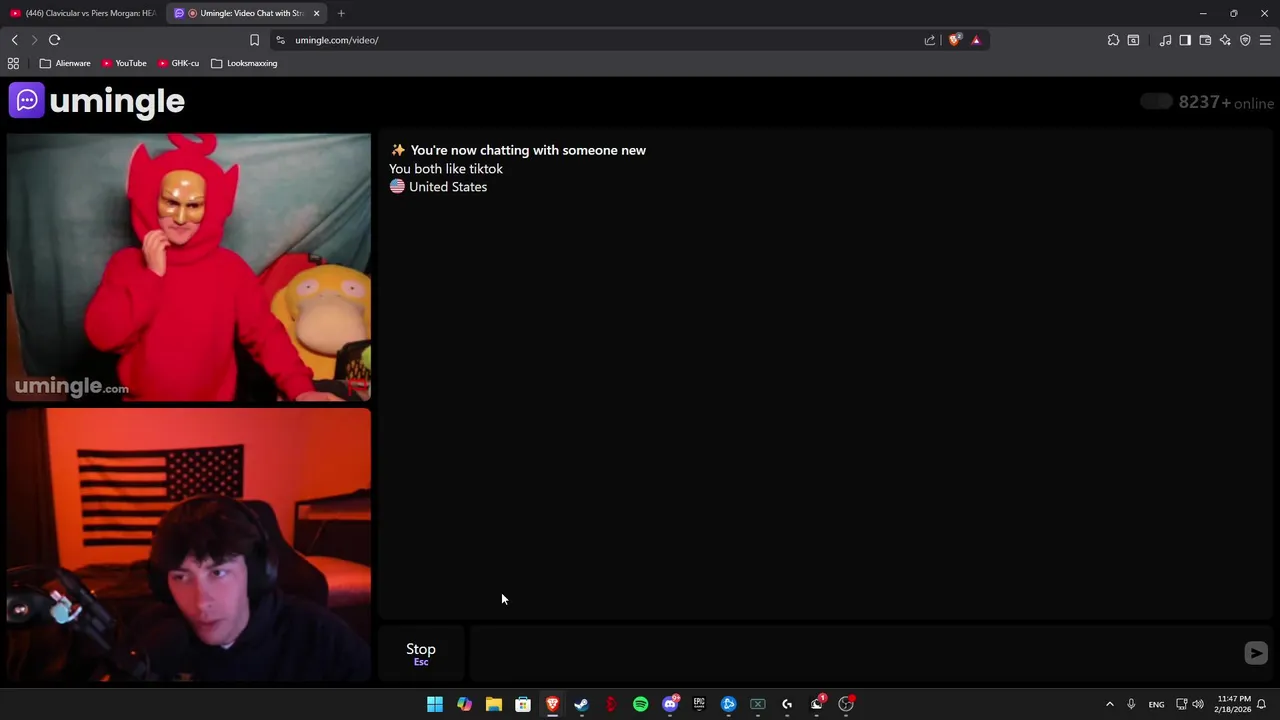Screen dimensions: 1280x720
Task: Go forward in browser history
Action: pyautogui.click(x=34, y=40)
